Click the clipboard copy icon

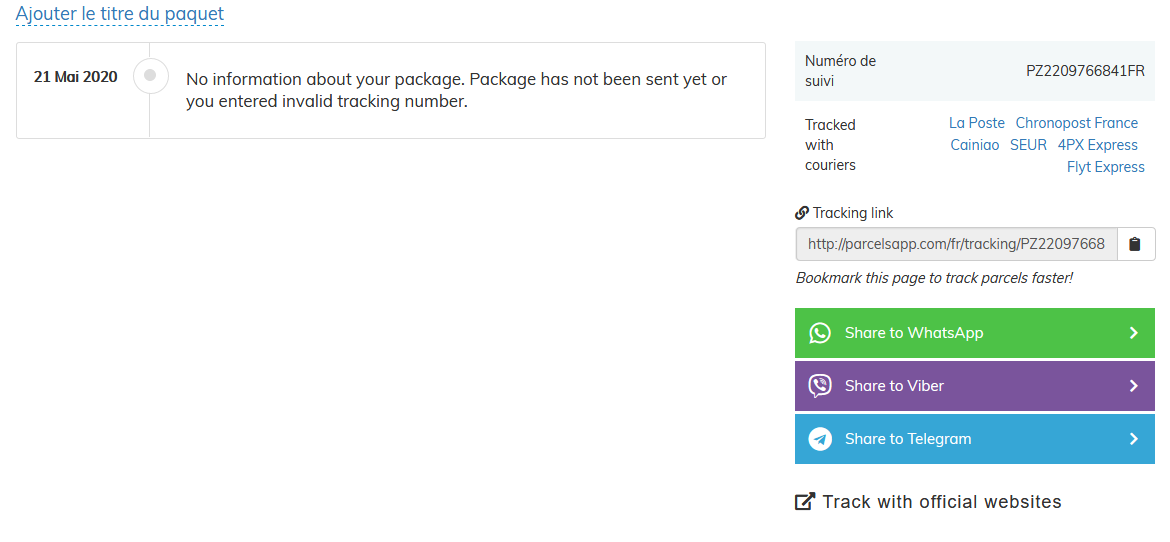[1135, 244]
